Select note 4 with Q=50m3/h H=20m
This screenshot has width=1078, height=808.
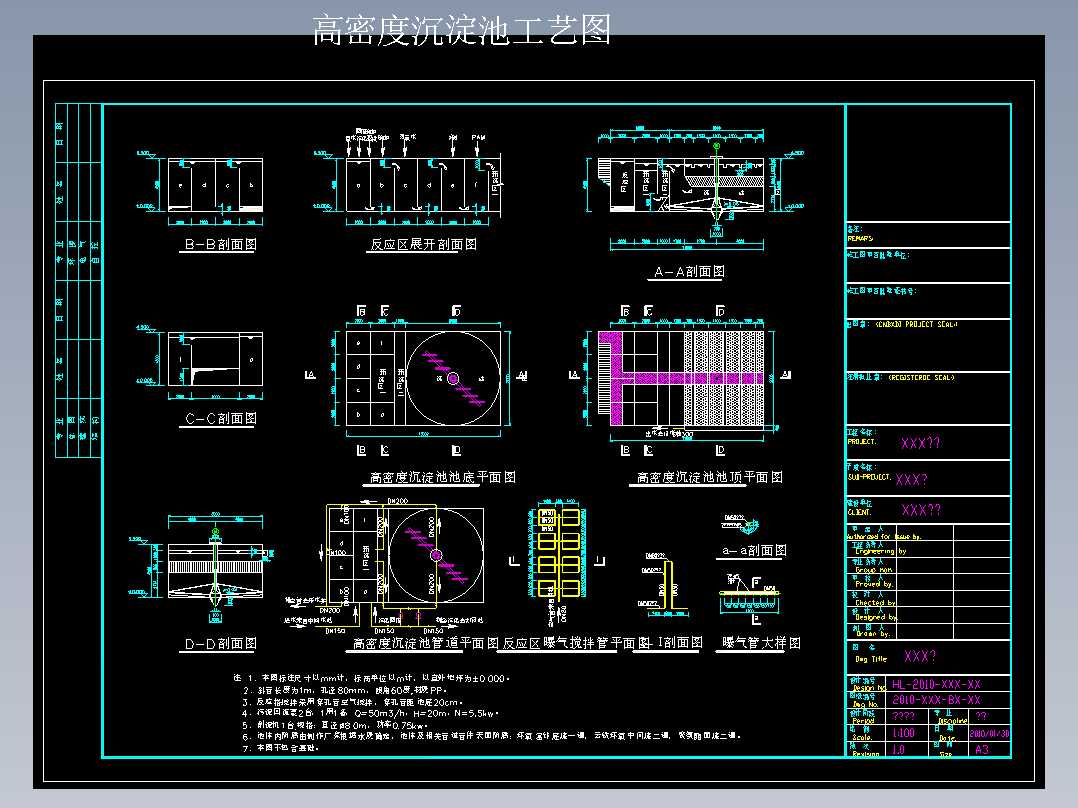[371, 713]
